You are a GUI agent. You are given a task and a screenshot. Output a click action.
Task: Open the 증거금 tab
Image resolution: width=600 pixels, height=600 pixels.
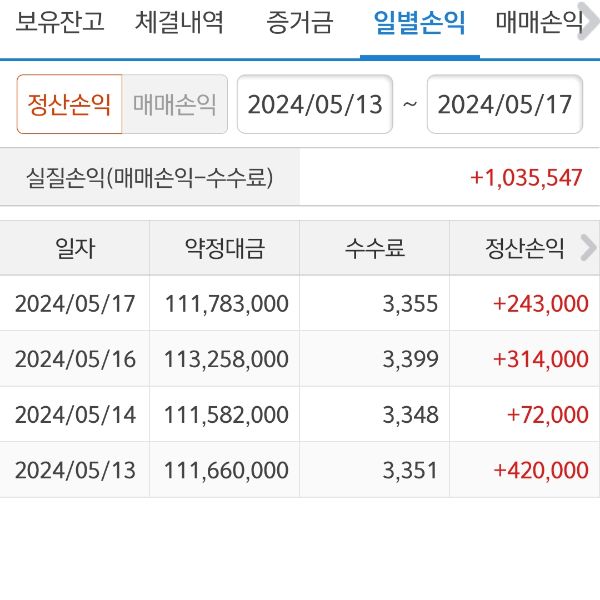[x=299, y=22]
